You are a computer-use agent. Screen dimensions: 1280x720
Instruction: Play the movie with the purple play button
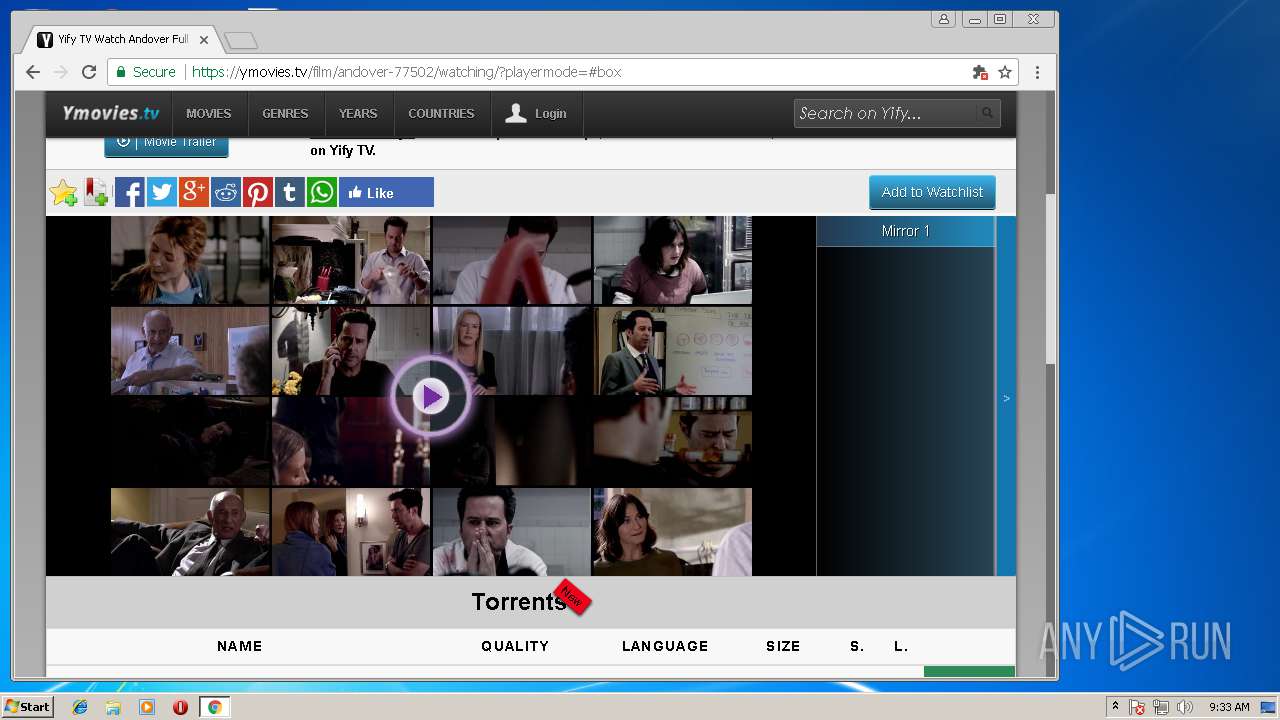431,397
